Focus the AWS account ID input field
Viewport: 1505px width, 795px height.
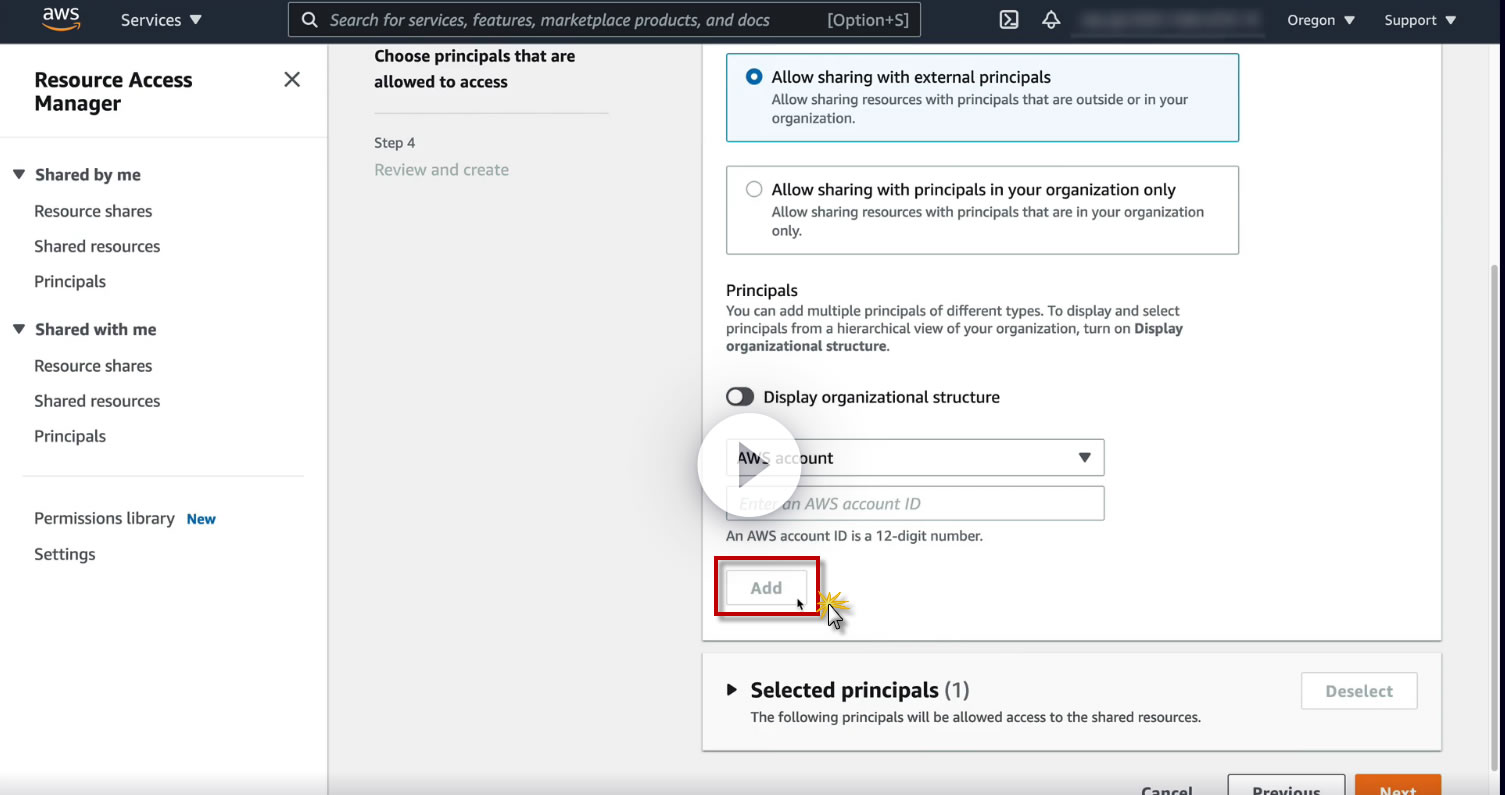pos(915,503)
